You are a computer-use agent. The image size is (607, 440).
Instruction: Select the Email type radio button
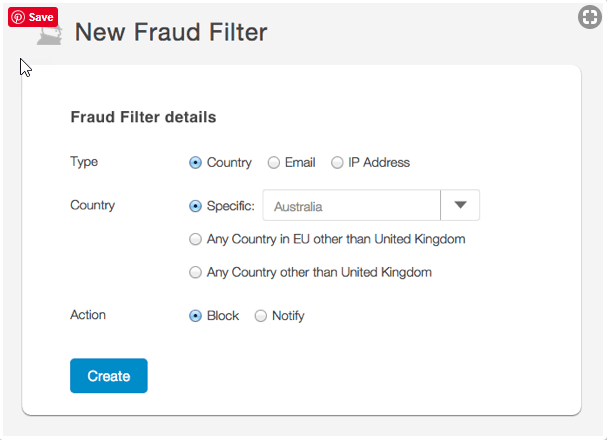[x=274, y=163]
